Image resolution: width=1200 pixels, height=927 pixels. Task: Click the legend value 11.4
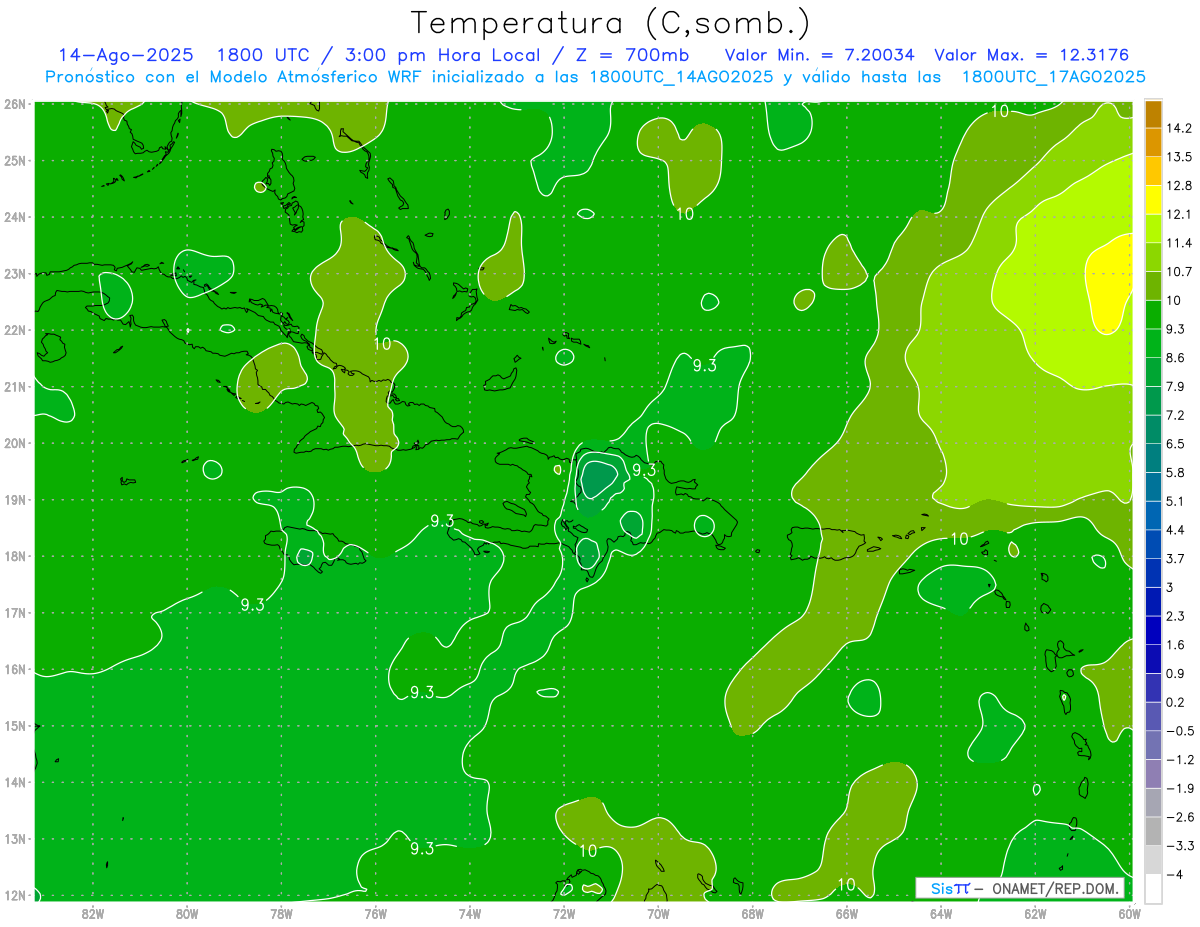point(1178,243)
